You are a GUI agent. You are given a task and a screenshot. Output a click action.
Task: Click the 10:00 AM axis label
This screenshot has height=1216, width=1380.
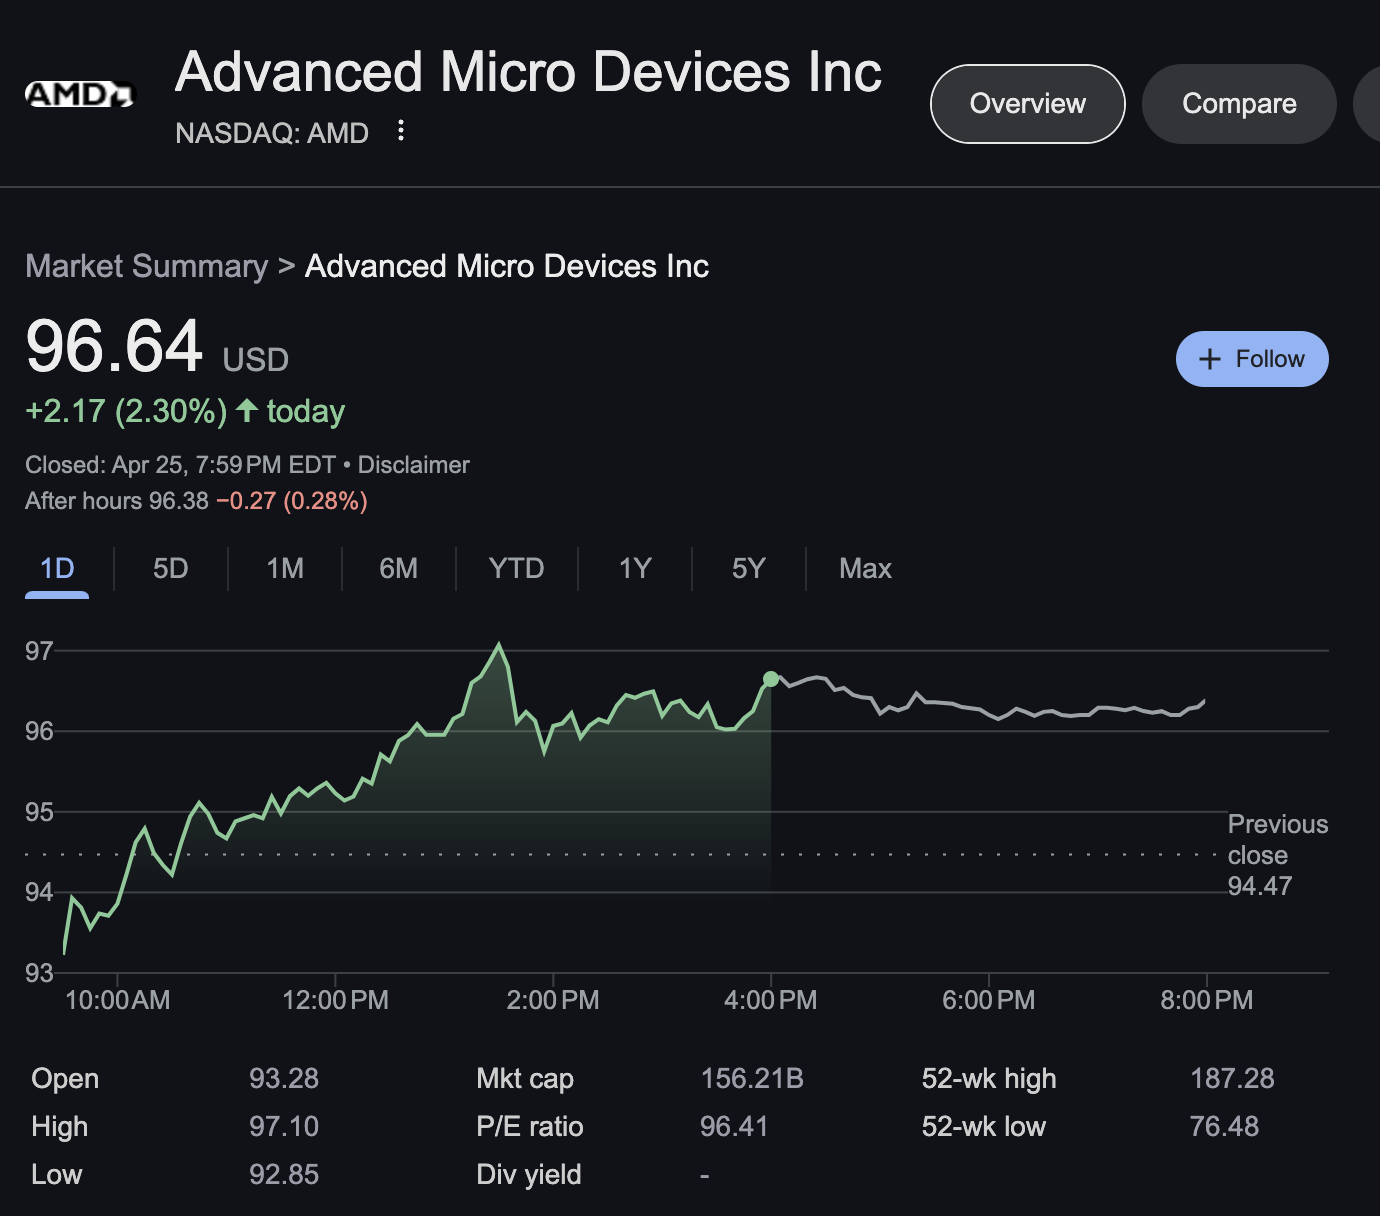click(x=117, y=1000)
